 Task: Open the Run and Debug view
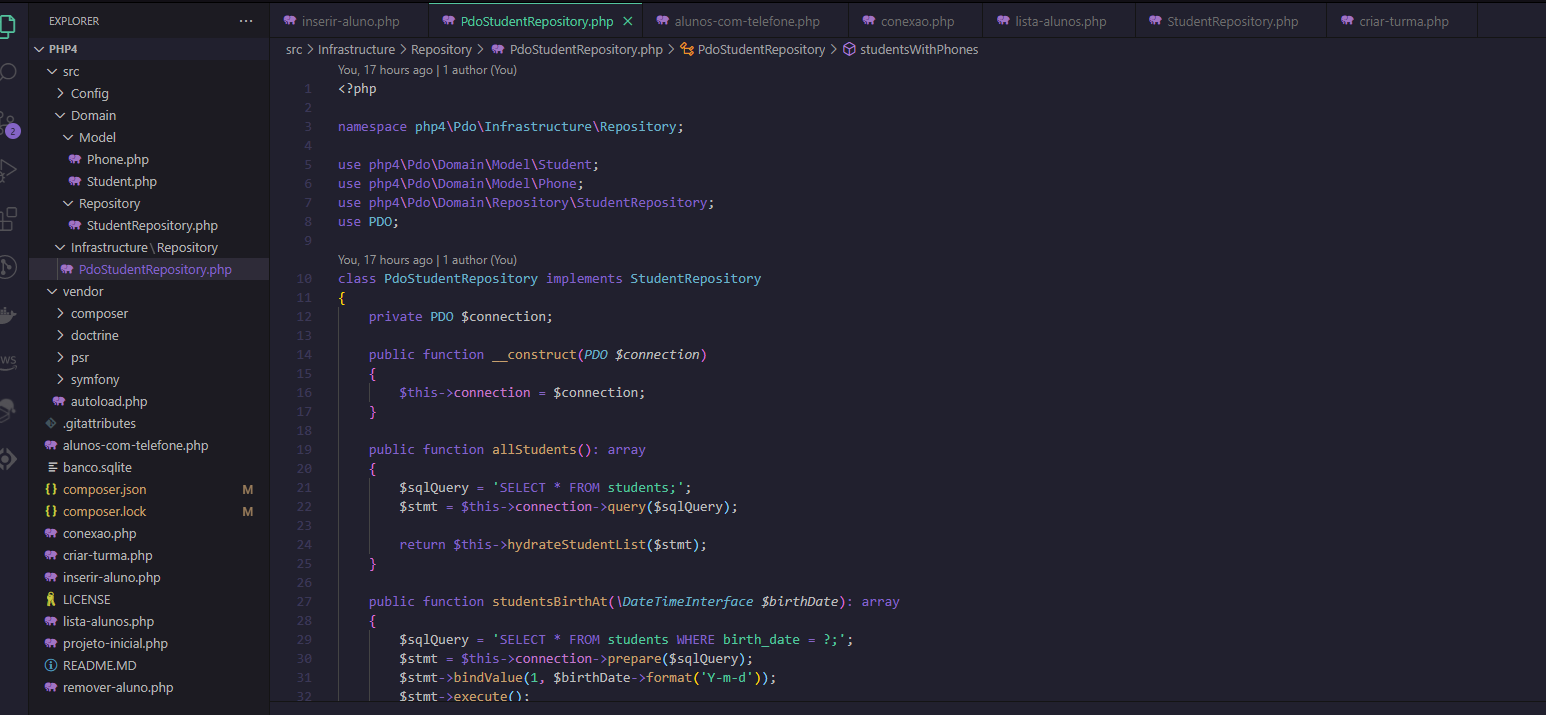8,170
